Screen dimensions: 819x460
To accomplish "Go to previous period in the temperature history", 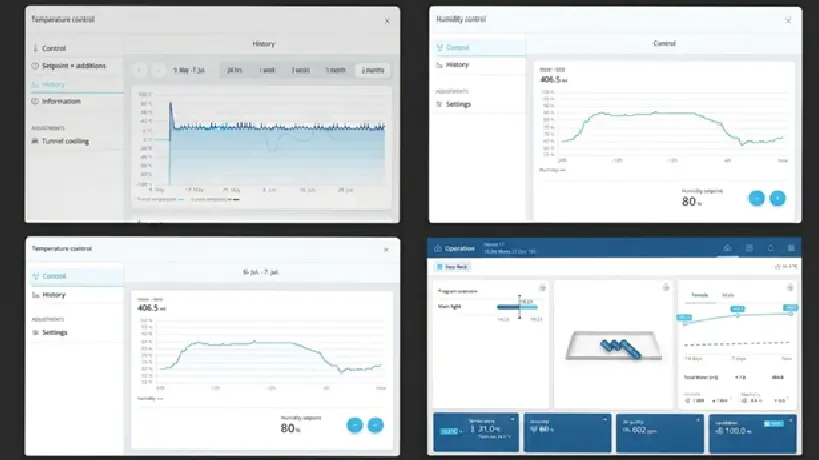I will [139, 70].
